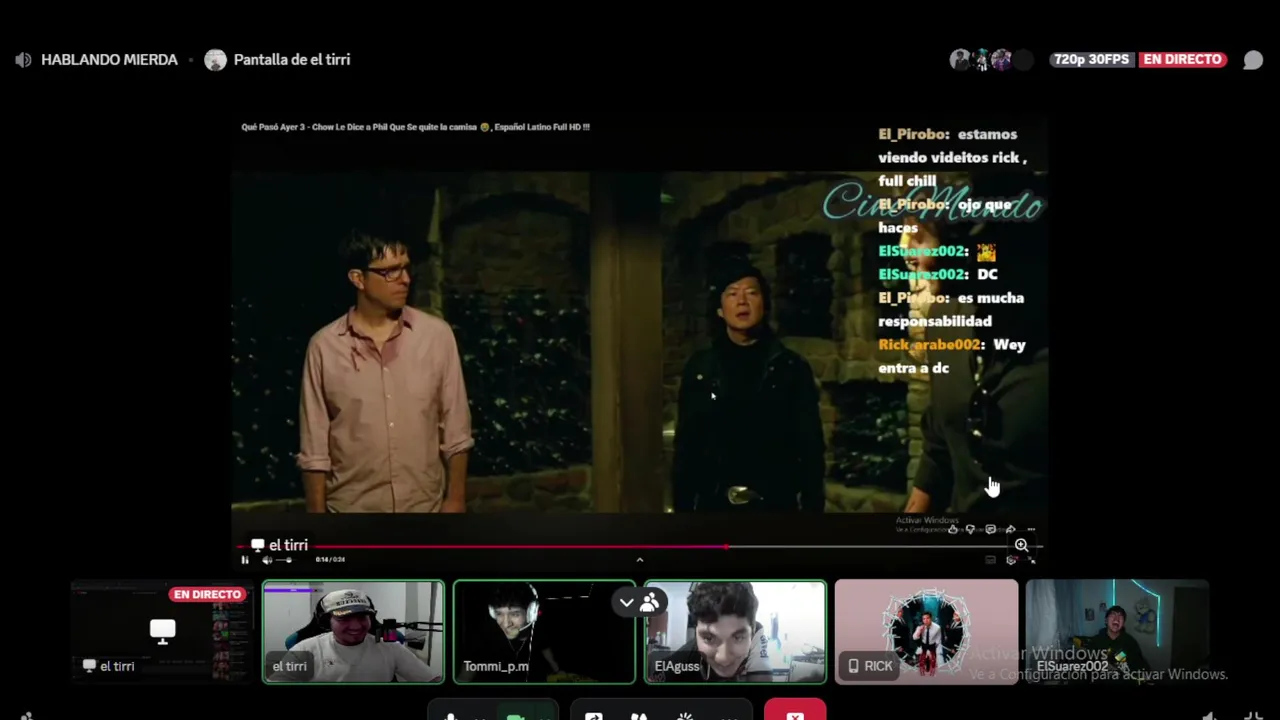The width and height of the screenshot is (1280, 720).
Task: Click the 'ojo que haces' chat message
Action: coord(946,216)
